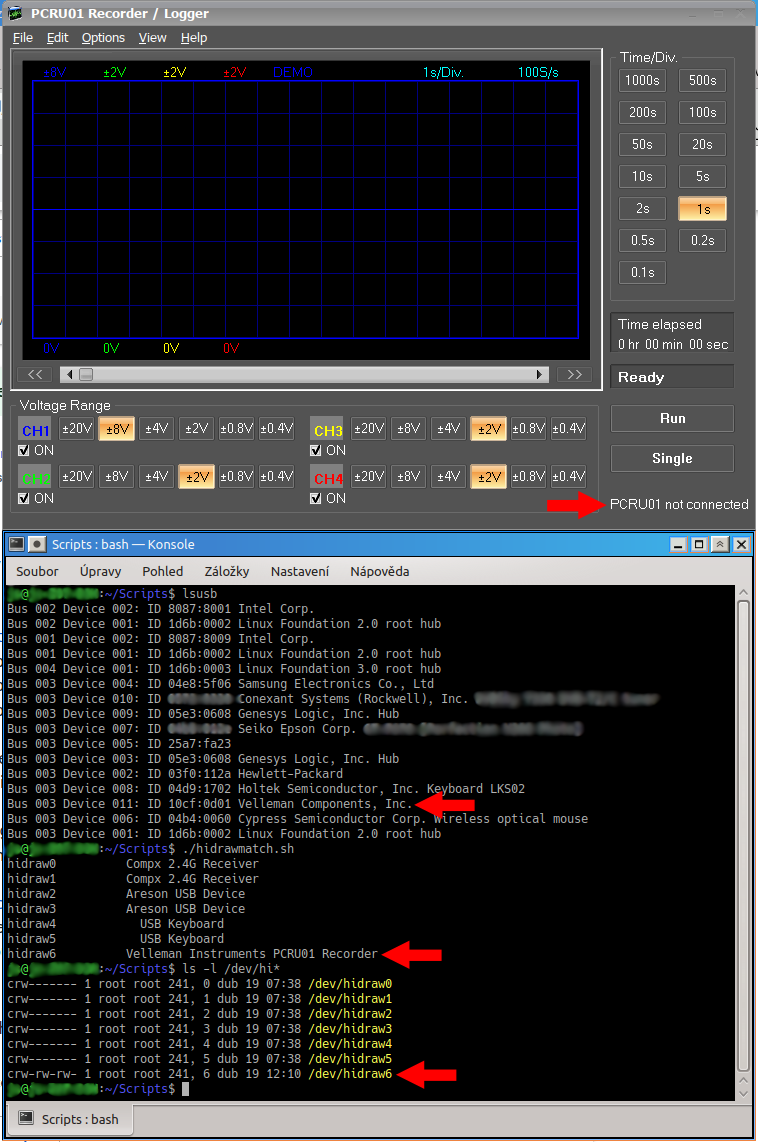Screen dimensions: 758x1142
Task: Toggle CH2 ON checkbox
Action: pyautogui.click(x=23, y=499)
